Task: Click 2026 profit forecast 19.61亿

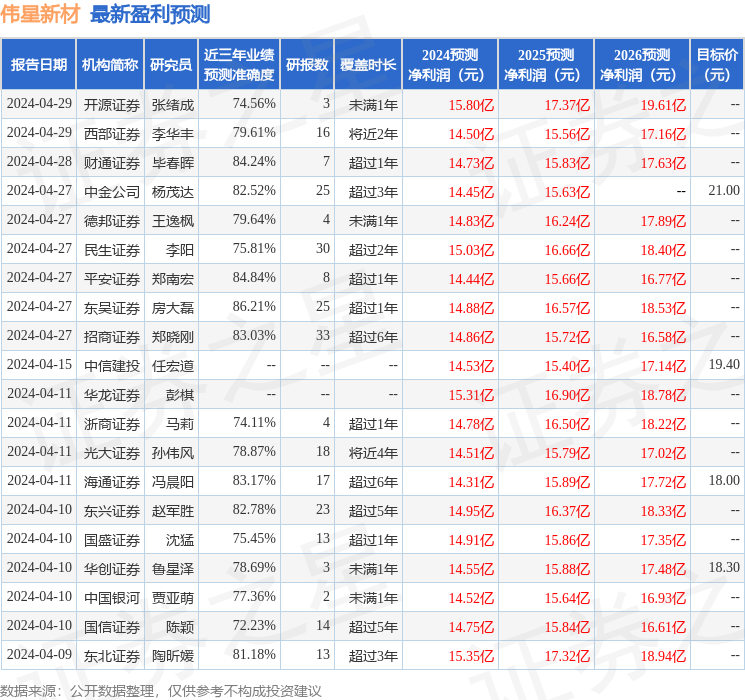Action: click(663, 105)
